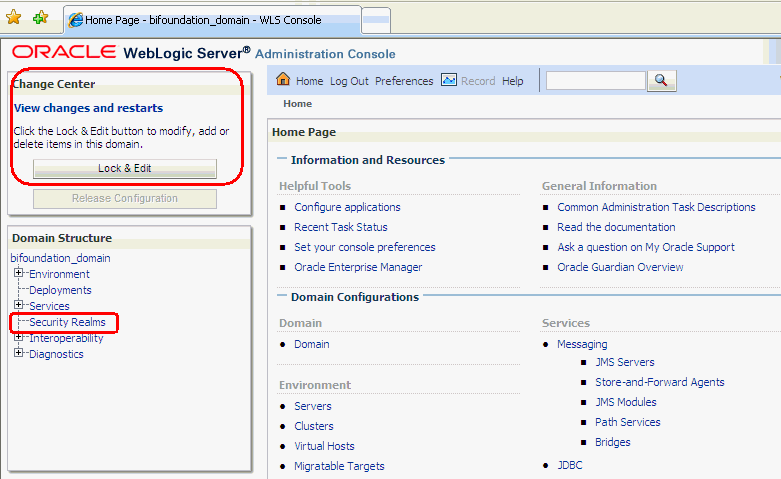Open the JMS Modules link

click(x=626, y=402)
